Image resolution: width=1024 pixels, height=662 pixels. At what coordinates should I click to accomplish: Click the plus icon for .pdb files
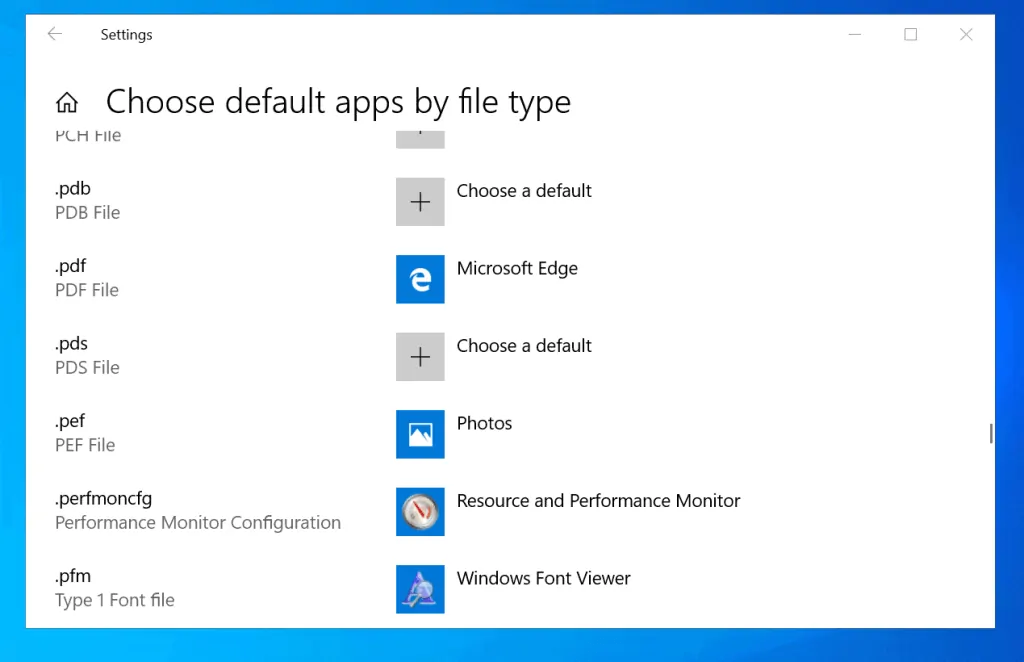420,202
